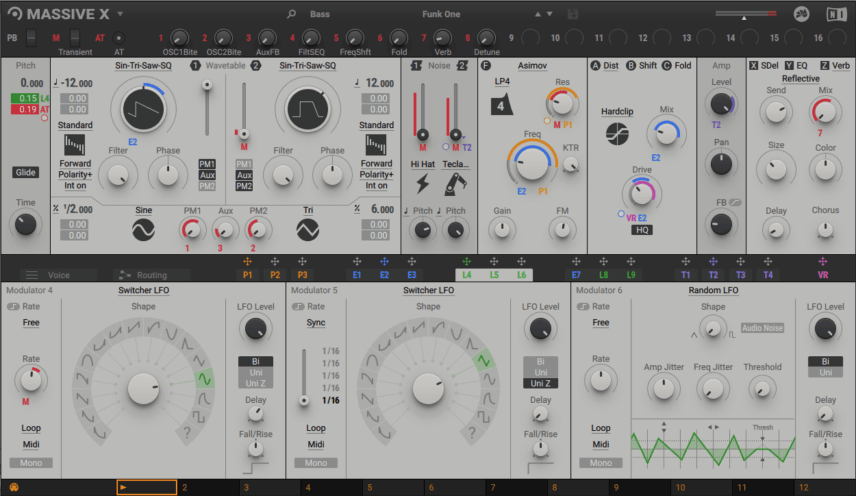Click the oscillator 1 pitch value -12.000
Screen dimensions: 856x496
click(76, 83)
